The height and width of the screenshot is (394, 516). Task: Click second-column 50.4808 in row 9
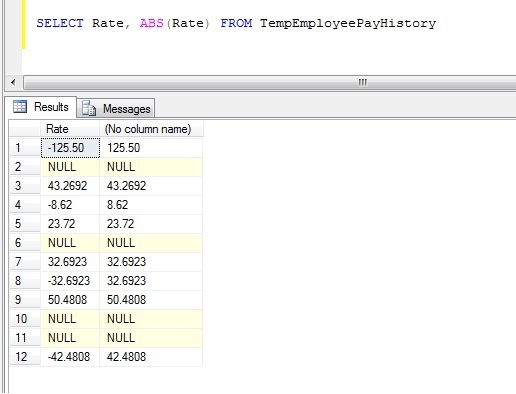[151, 300]
